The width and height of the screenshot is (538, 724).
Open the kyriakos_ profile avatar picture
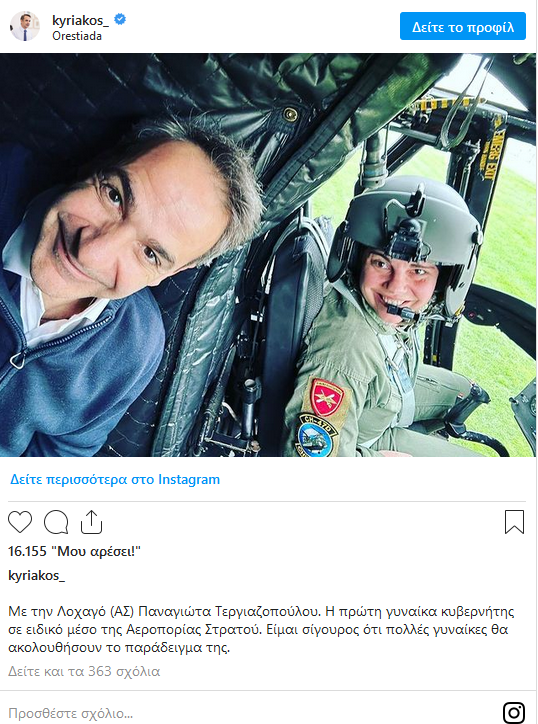(x=25, y=26)
